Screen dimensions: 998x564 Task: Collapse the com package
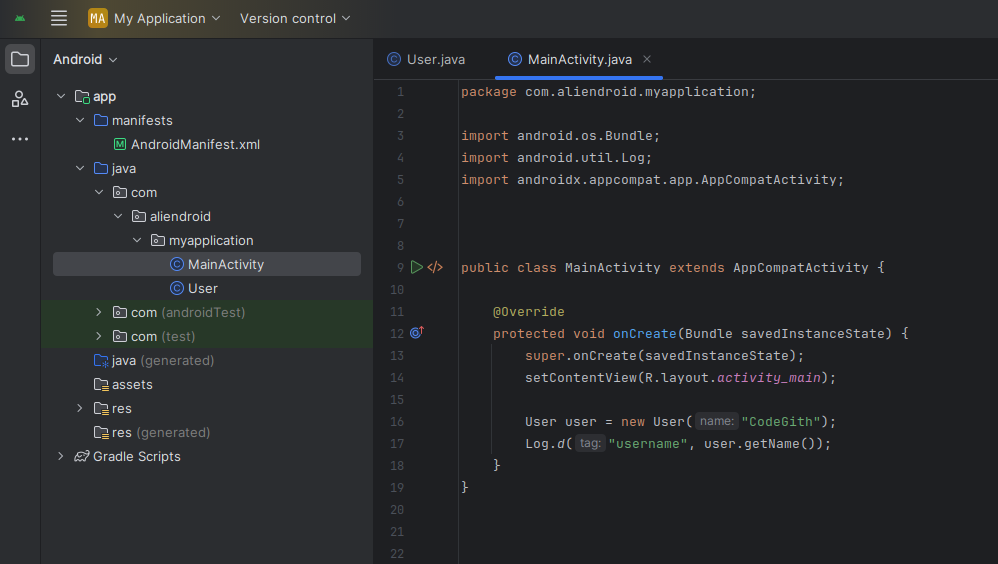click(99, 192)
